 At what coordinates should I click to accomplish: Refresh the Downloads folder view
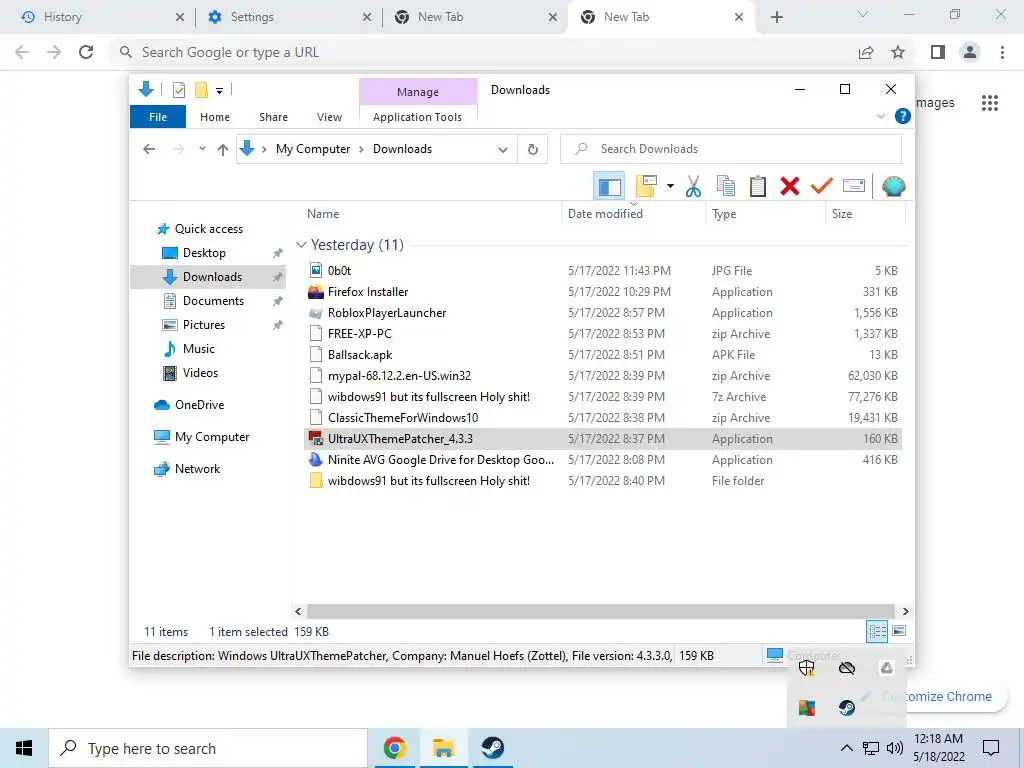click(533, 150)
